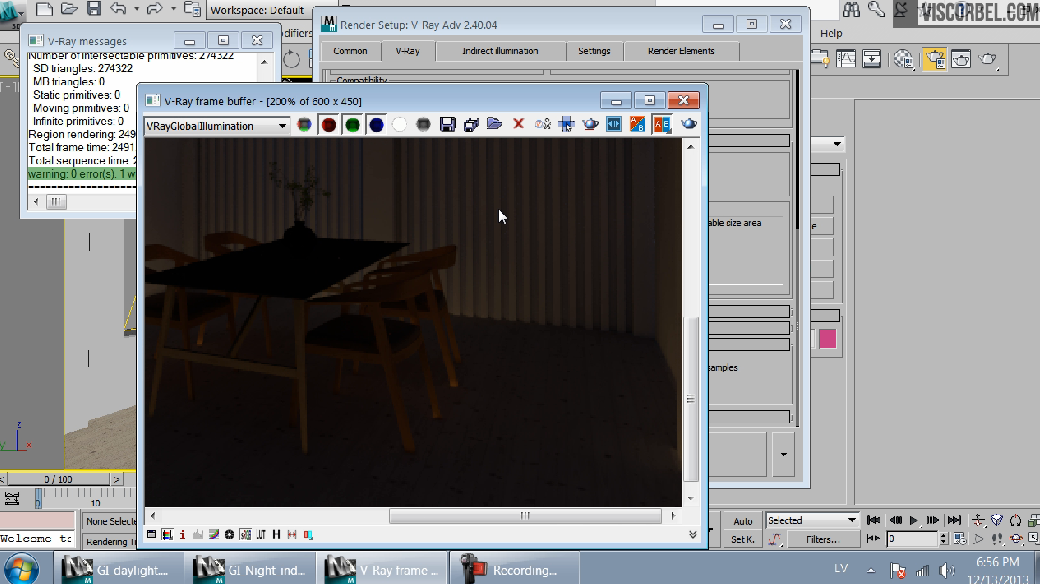
Task: Click Save File icon in quick toolbar
Action: pos(94,9)
